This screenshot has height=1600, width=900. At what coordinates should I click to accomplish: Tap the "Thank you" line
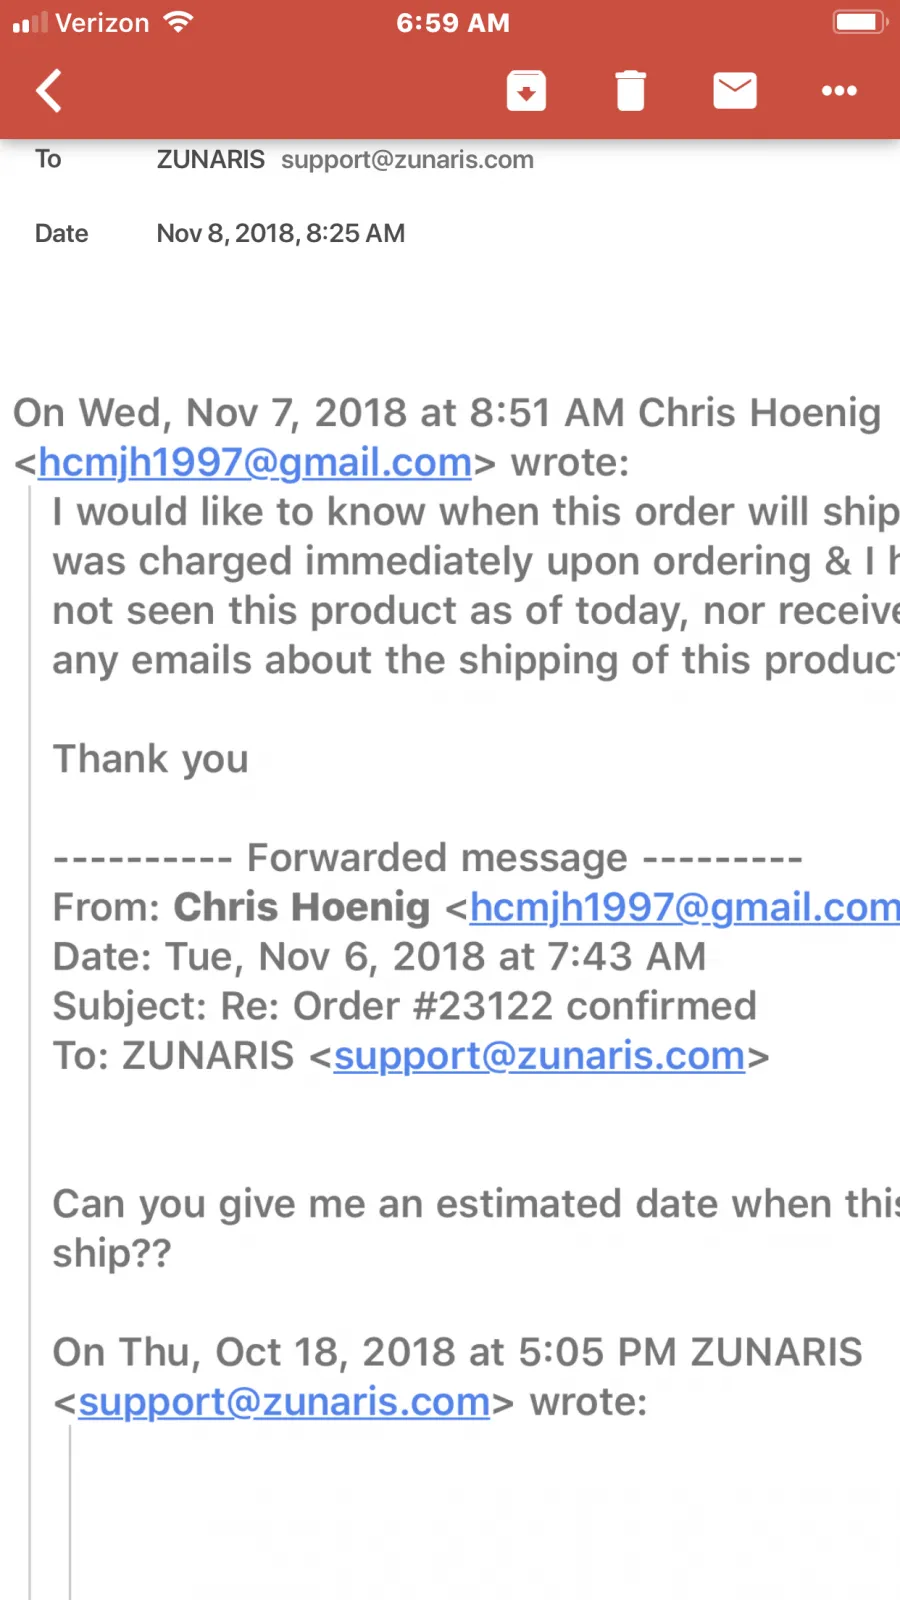(151, 759)
